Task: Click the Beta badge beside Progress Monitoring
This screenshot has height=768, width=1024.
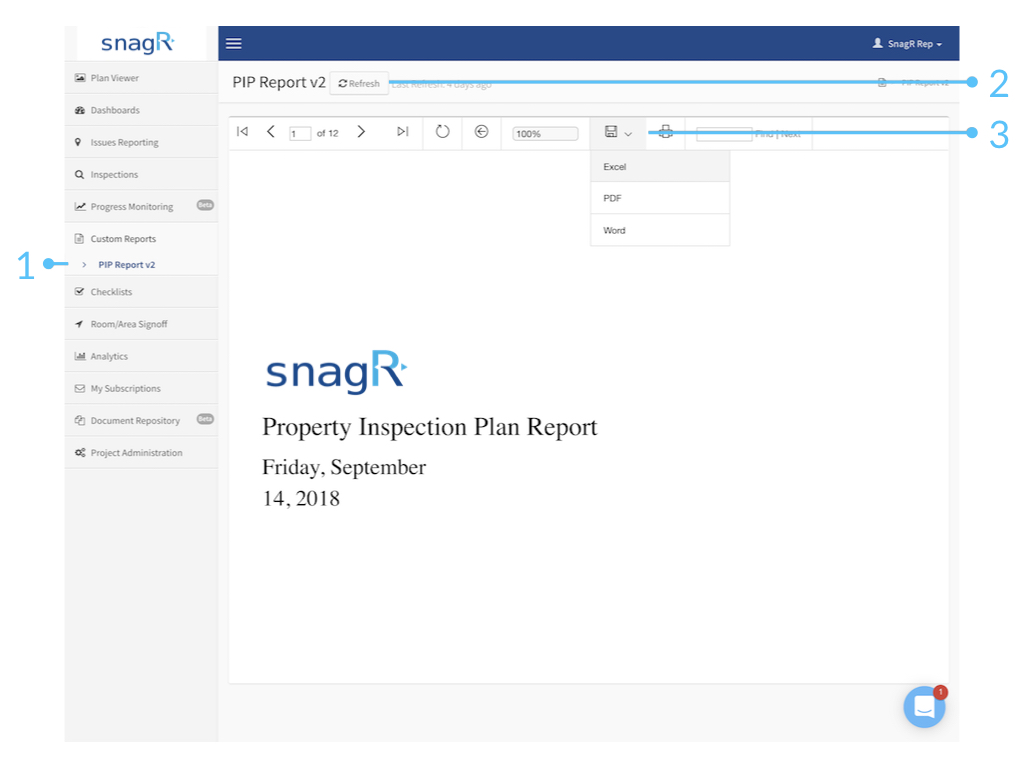Action: pyautogui.click(x=205, y=205)
